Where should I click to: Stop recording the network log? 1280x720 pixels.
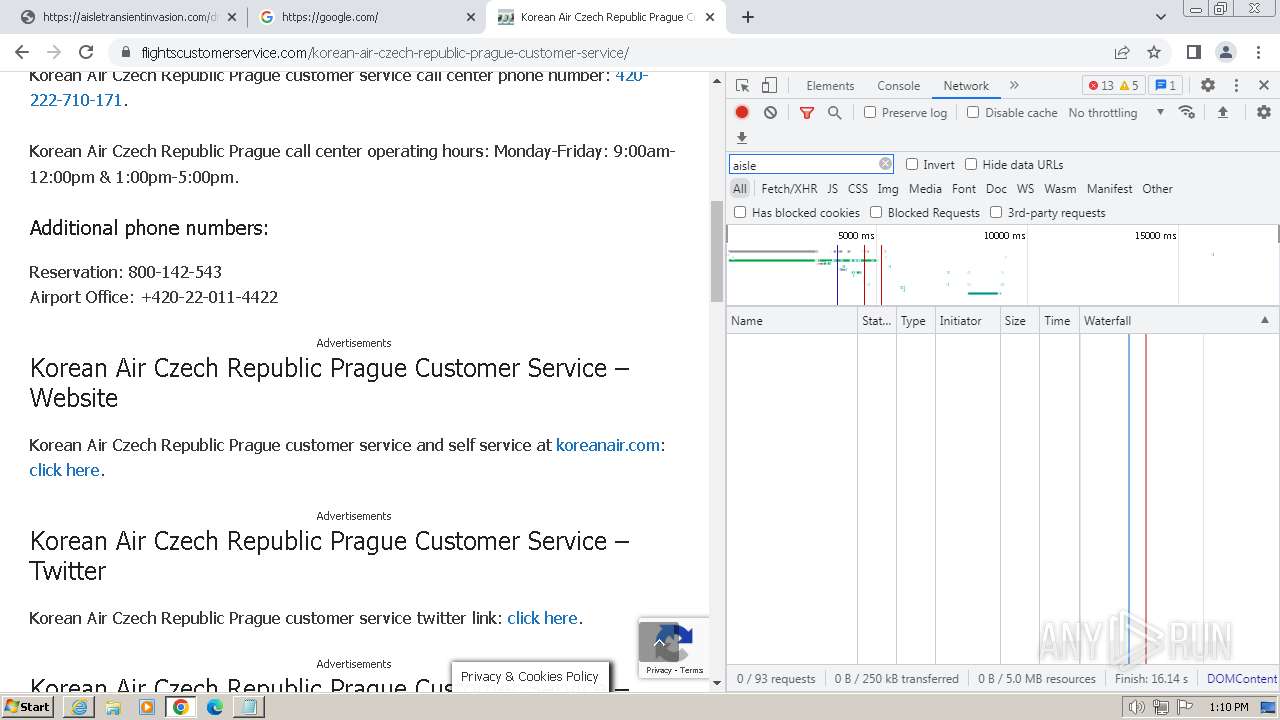742,112
